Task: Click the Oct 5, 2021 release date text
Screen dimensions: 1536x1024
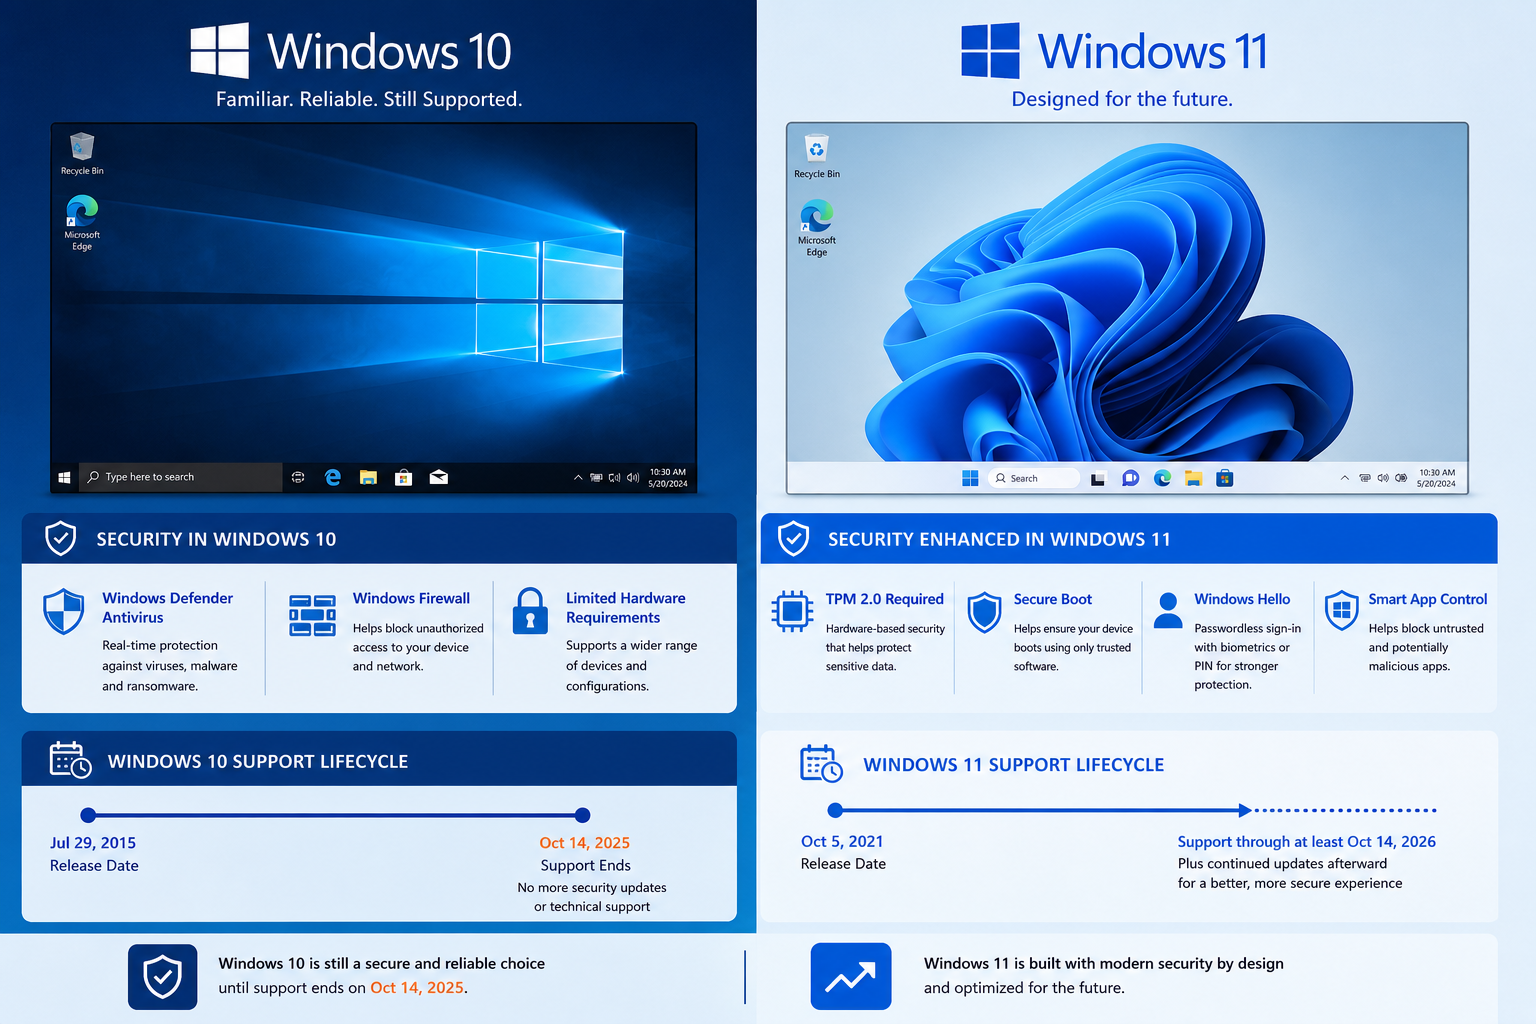Action: click(x=842, y=842)
